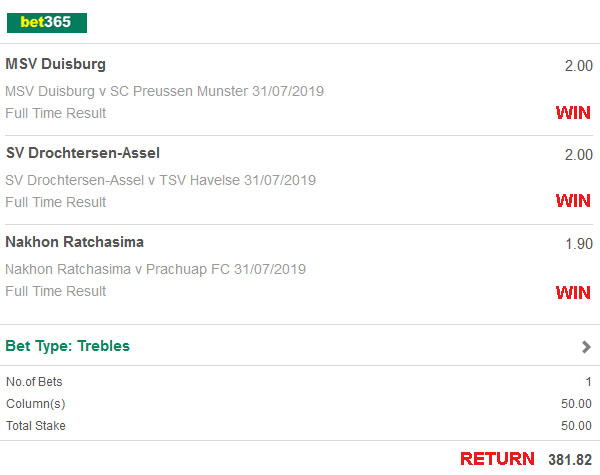This screenshot has height=475, width=600.
Task: Click the 2.00 odds for MSV Duisburg
Action: pyautogui.click(x=579, y=66)
